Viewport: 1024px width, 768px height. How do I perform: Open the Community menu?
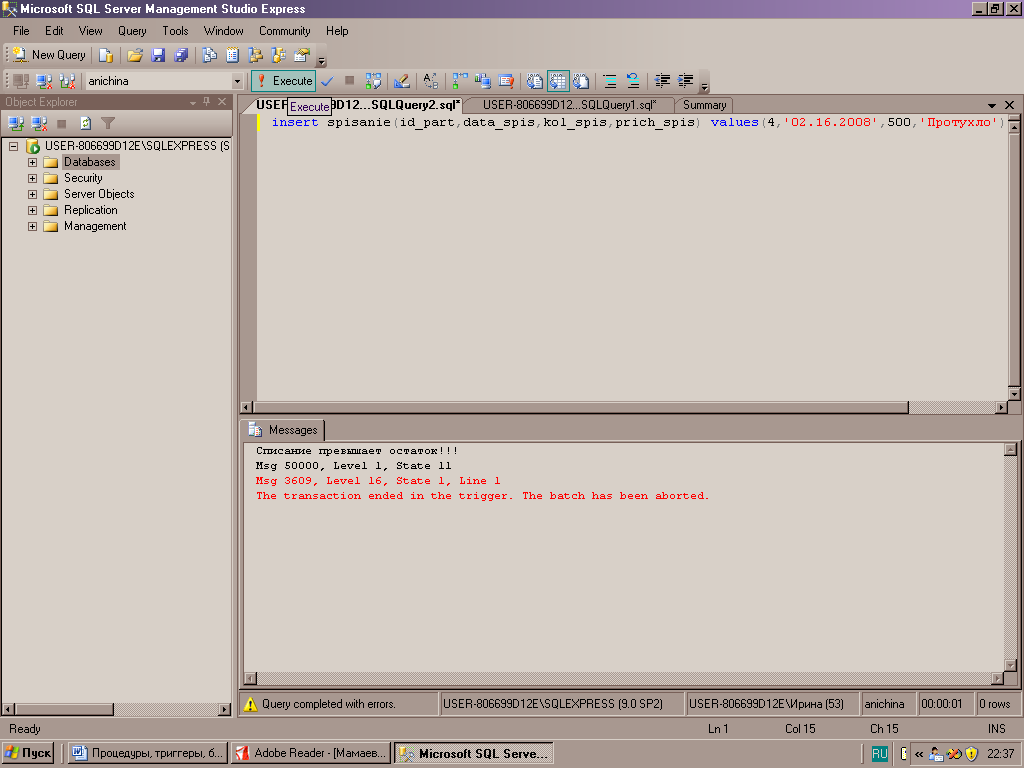coord(284,31)
